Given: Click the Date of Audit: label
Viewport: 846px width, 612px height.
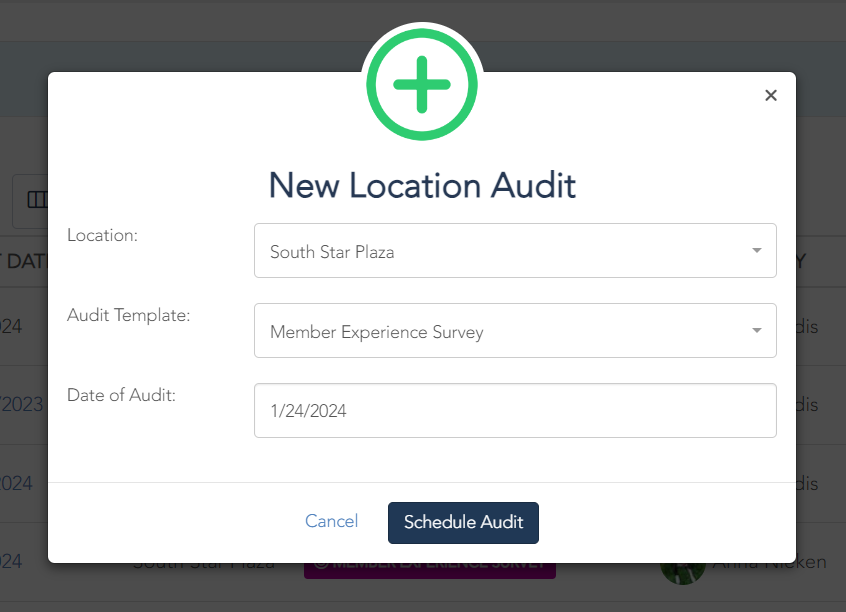Looking at the screenshot, I should (121, 395).
